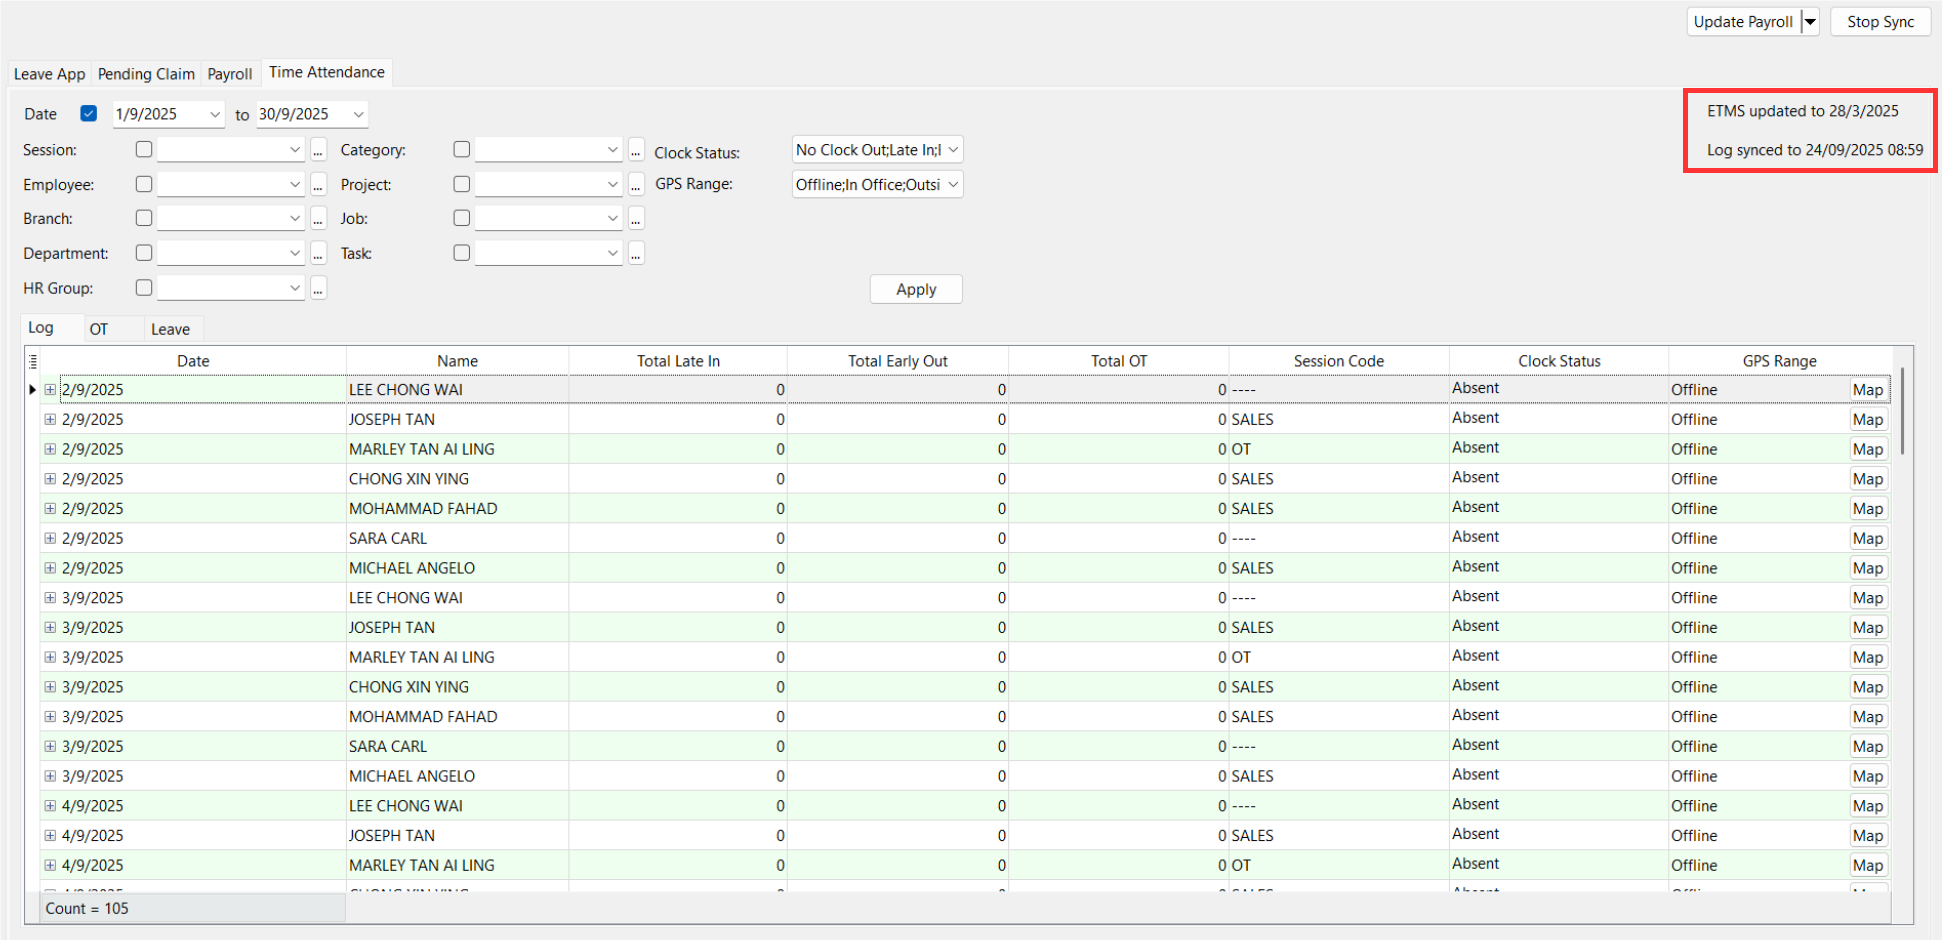Open the Clock Status dropdown

click(x=953, y=150)
